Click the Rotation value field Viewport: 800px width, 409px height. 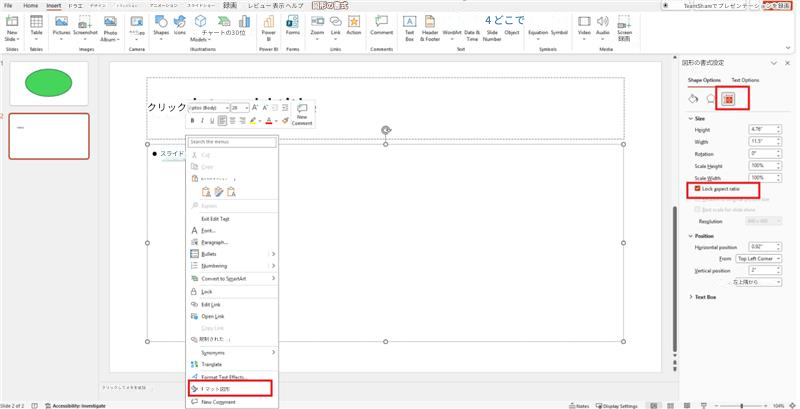pos(762,154)
